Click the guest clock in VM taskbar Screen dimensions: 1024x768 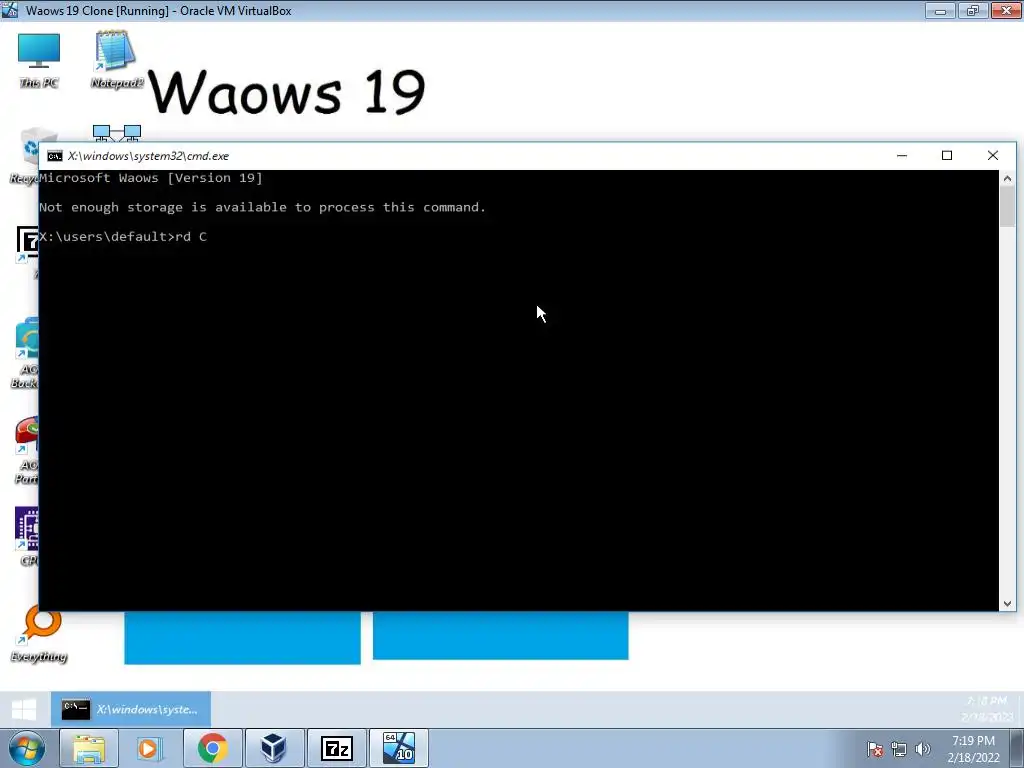[x=986, y=709]
